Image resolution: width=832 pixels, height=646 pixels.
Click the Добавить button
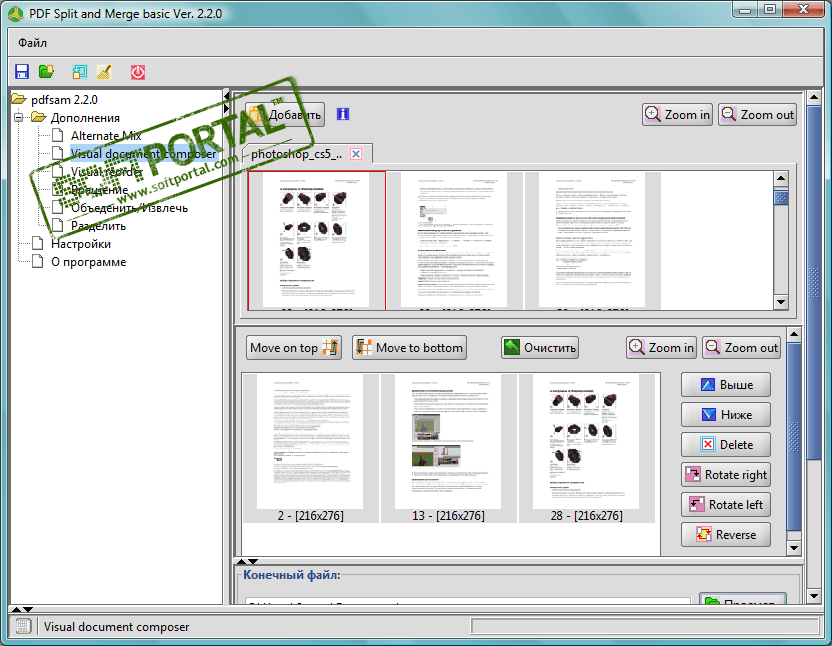point(285,115)
